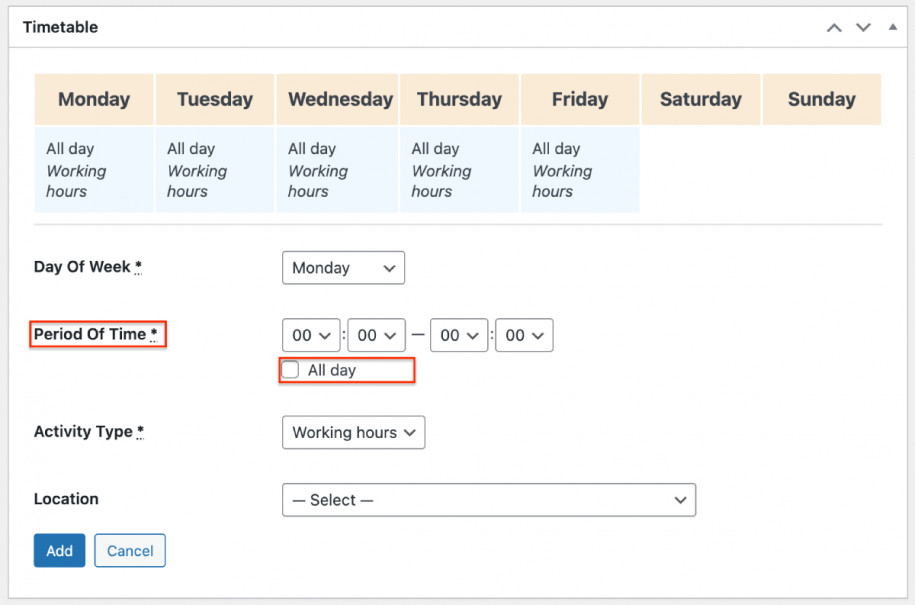Open the first start-time hour dropdown
Viewport: 915px width, 605px height.
tap(310, 335)
